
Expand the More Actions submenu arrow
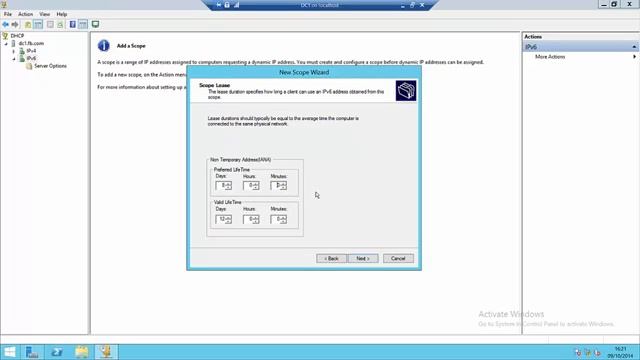634,57
